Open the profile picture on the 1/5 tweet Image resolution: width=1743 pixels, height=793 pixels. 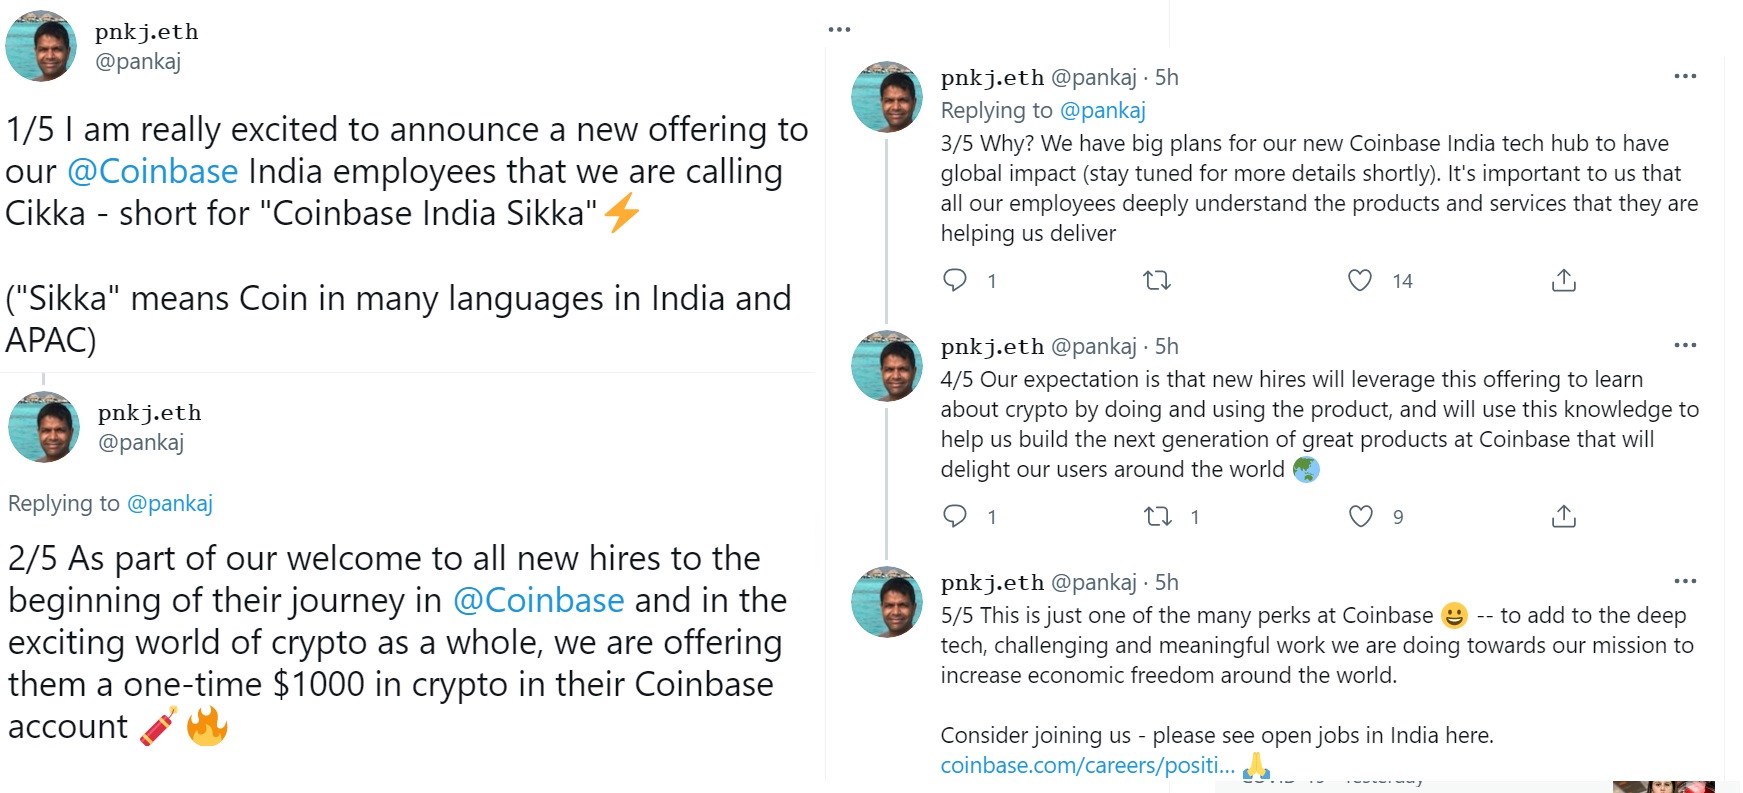(x=41, y=45)
